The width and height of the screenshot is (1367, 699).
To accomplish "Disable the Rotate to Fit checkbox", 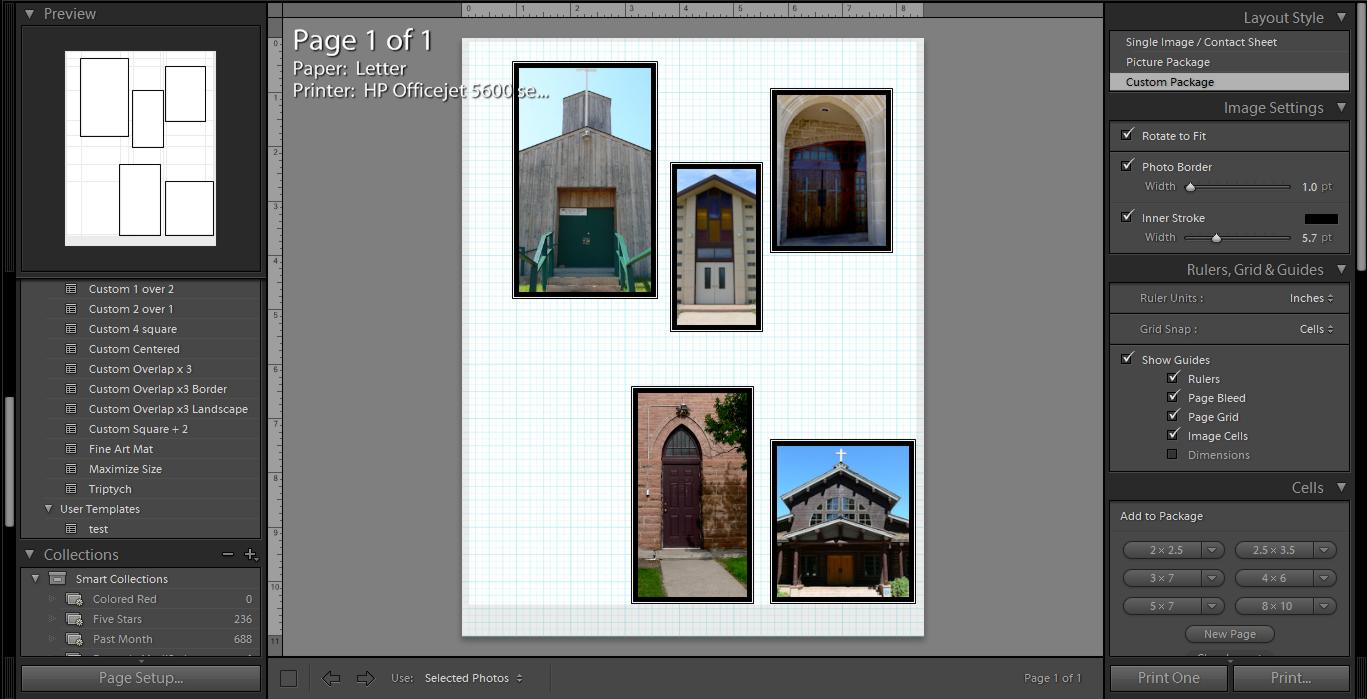I will [1128, 135].
